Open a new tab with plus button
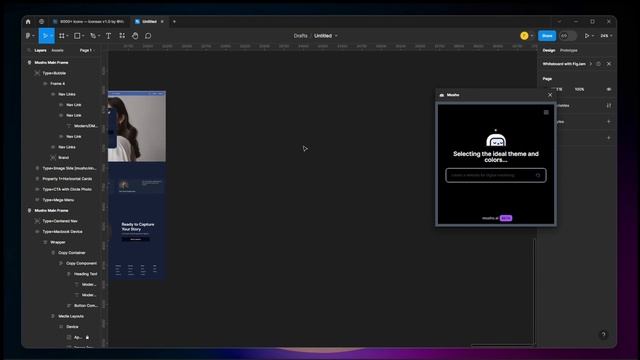 click(x=174, y=22)
